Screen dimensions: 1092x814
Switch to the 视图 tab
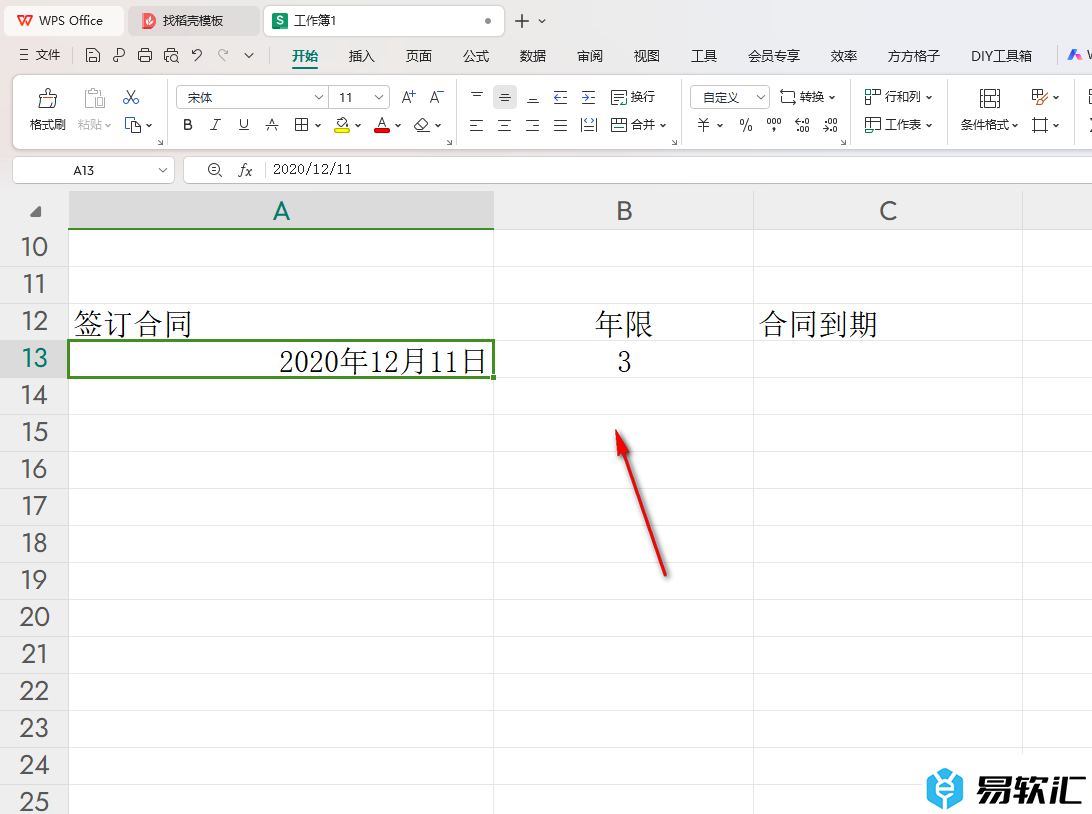[x=647, y=56]
